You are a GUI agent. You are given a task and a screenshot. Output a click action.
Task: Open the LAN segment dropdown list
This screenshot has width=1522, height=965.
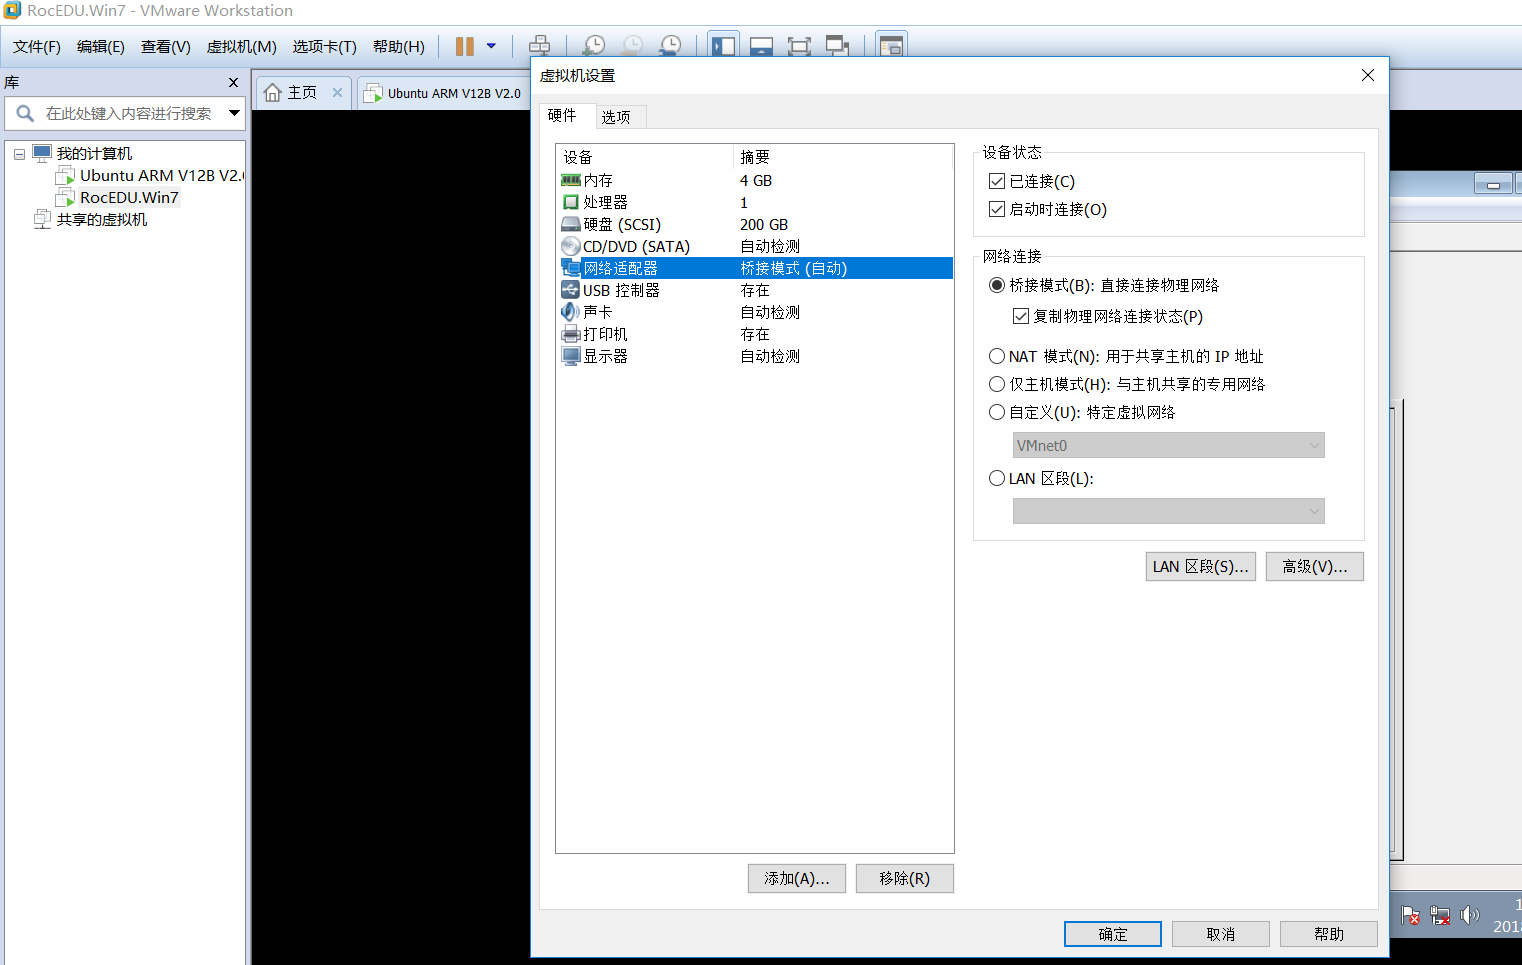1168,511
